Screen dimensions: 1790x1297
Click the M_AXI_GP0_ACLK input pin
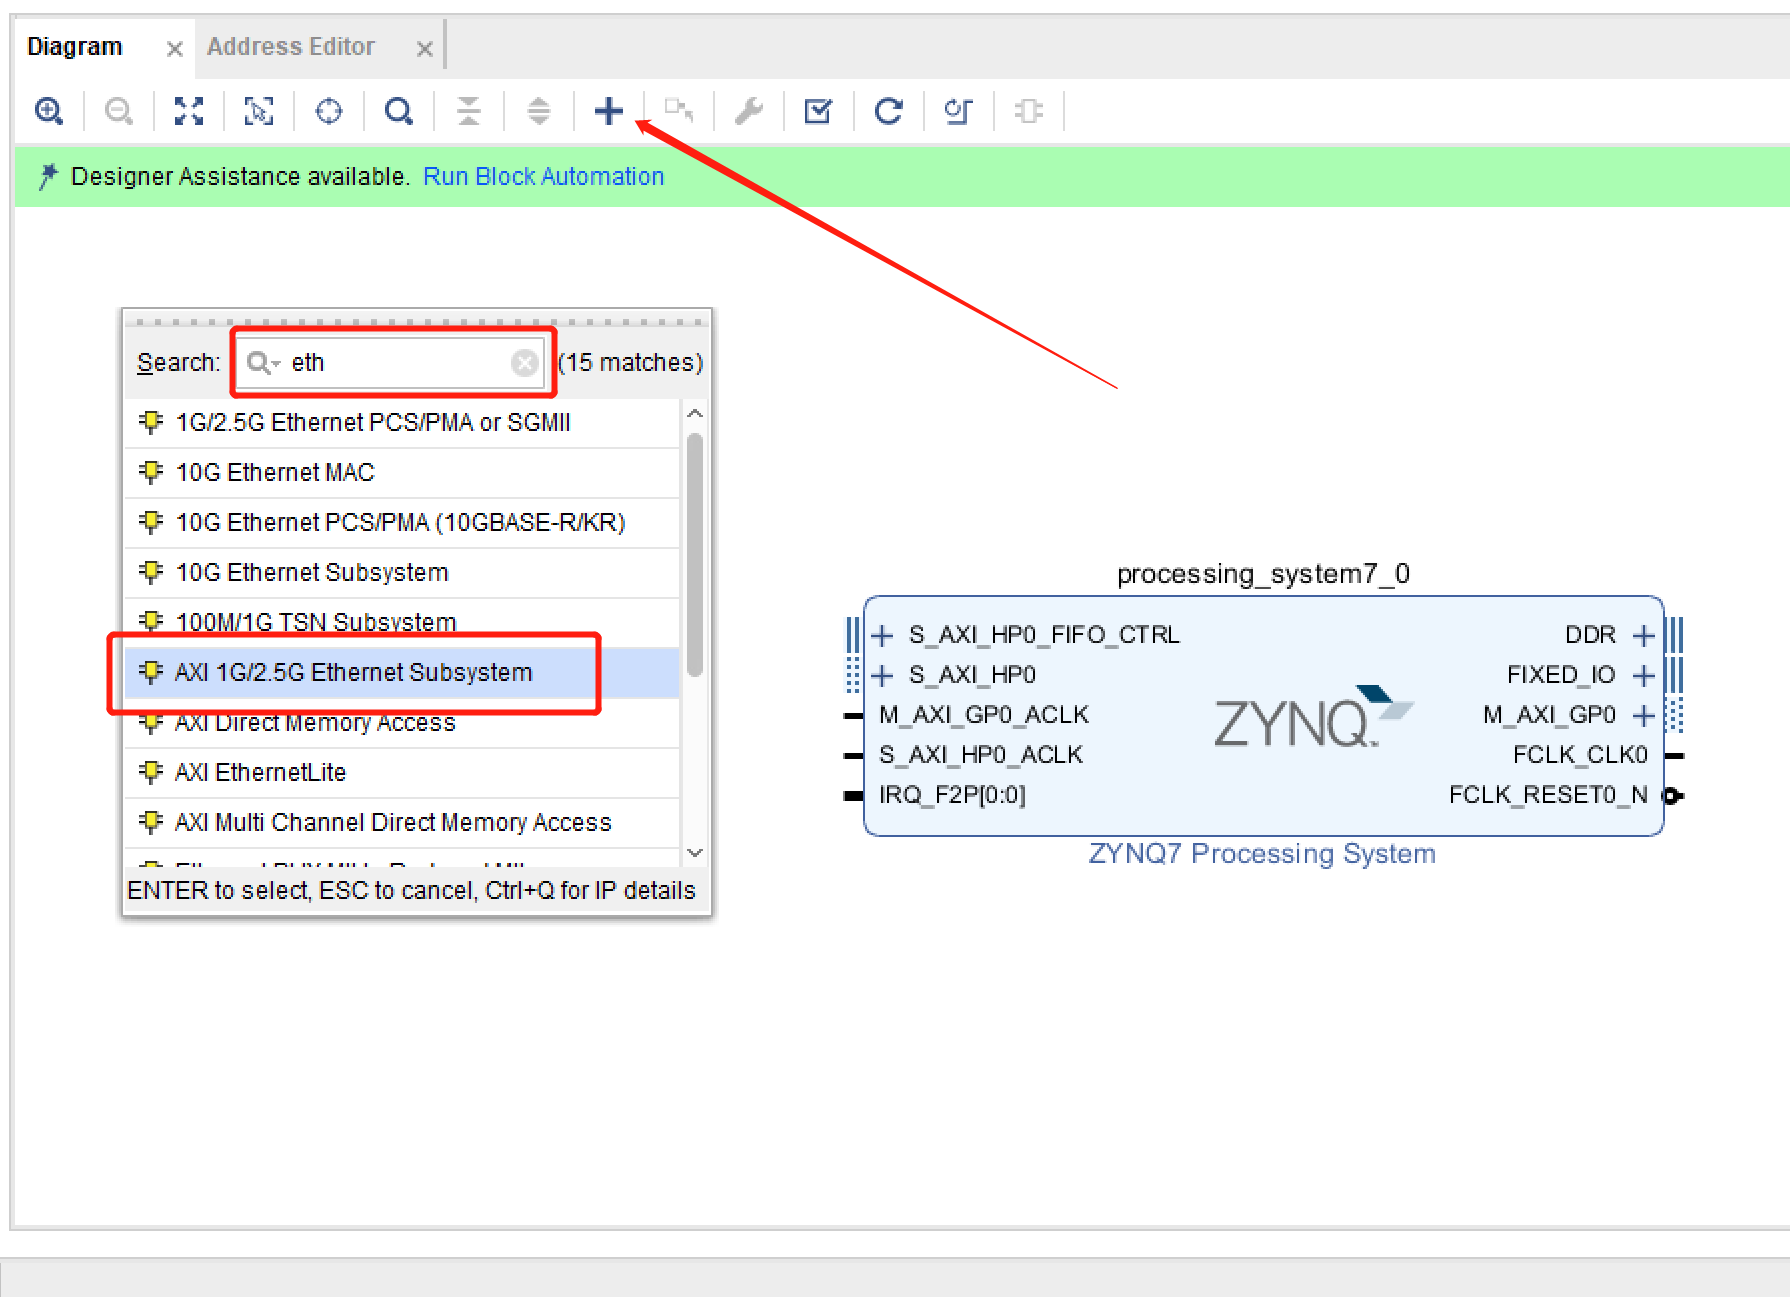tap(853, 715)
